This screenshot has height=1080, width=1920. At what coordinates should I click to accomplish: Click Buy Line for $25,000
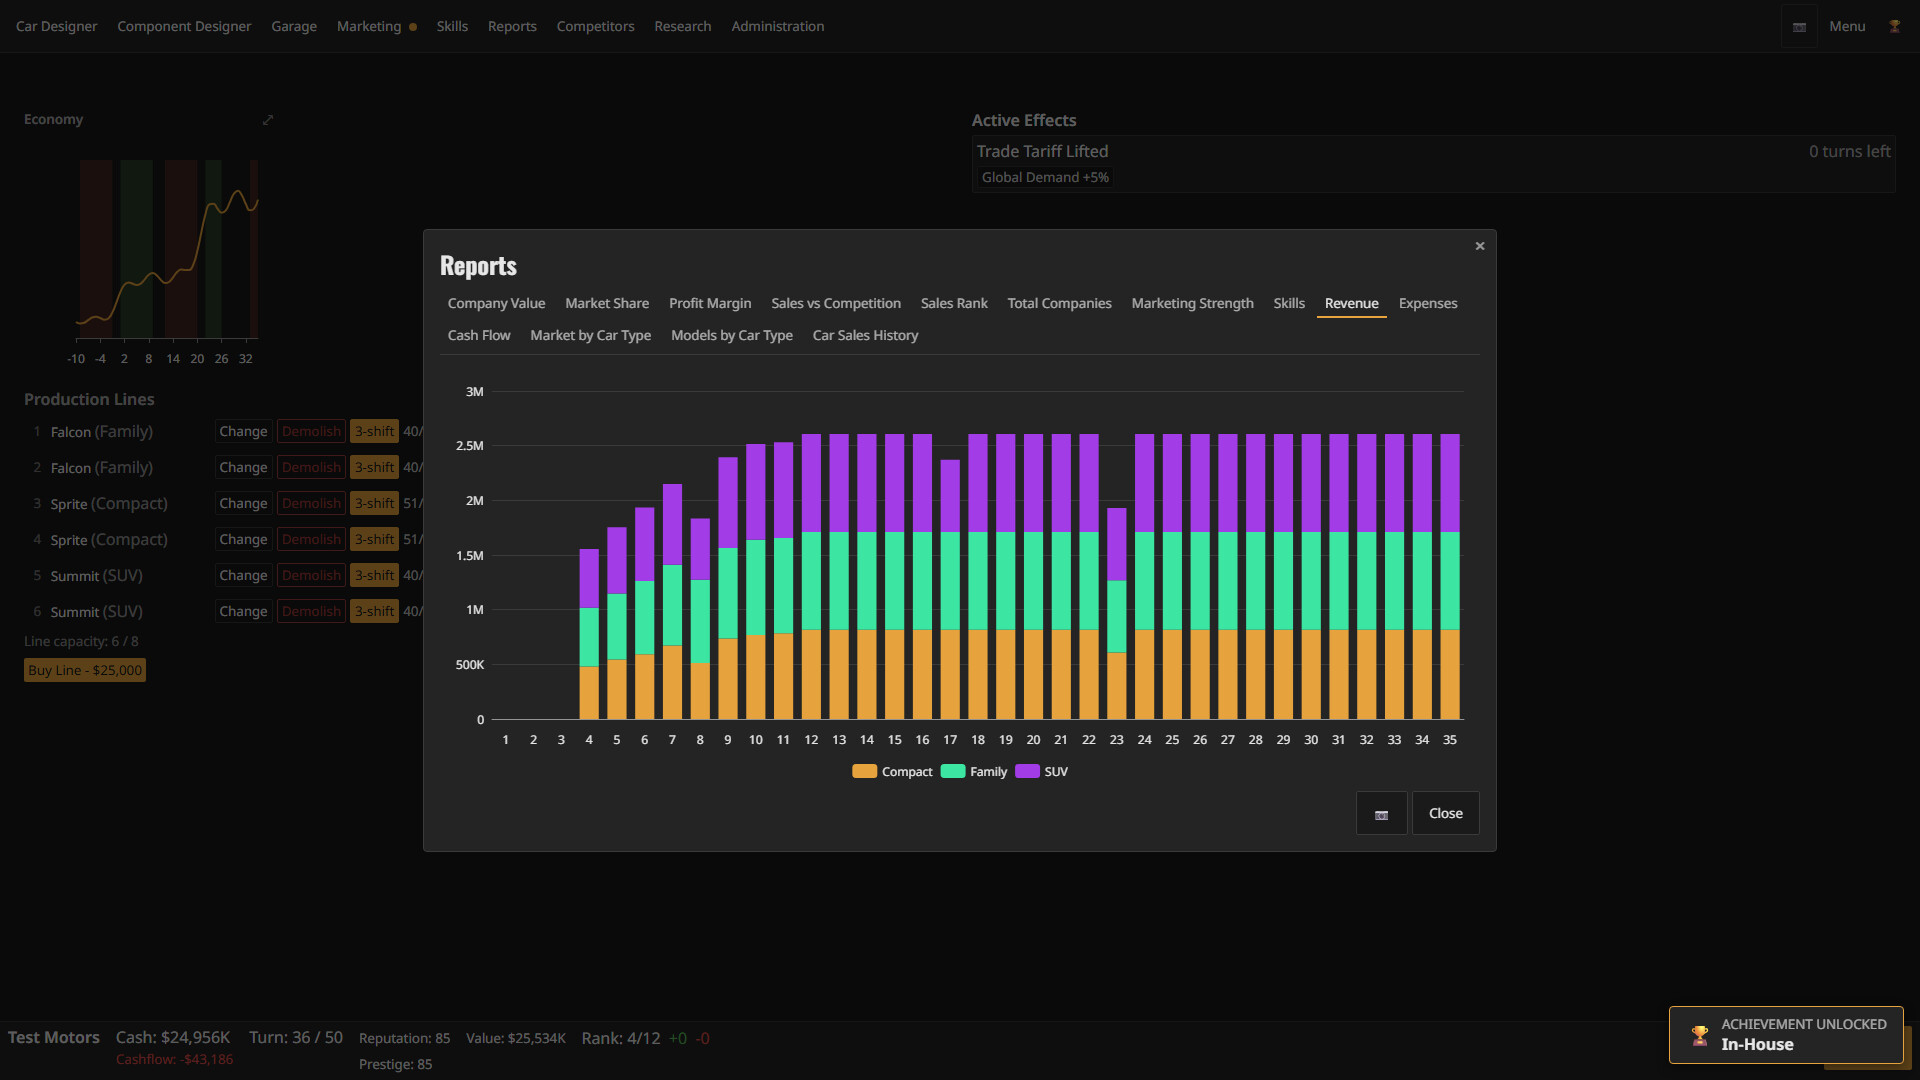click(x=85, y=671)
